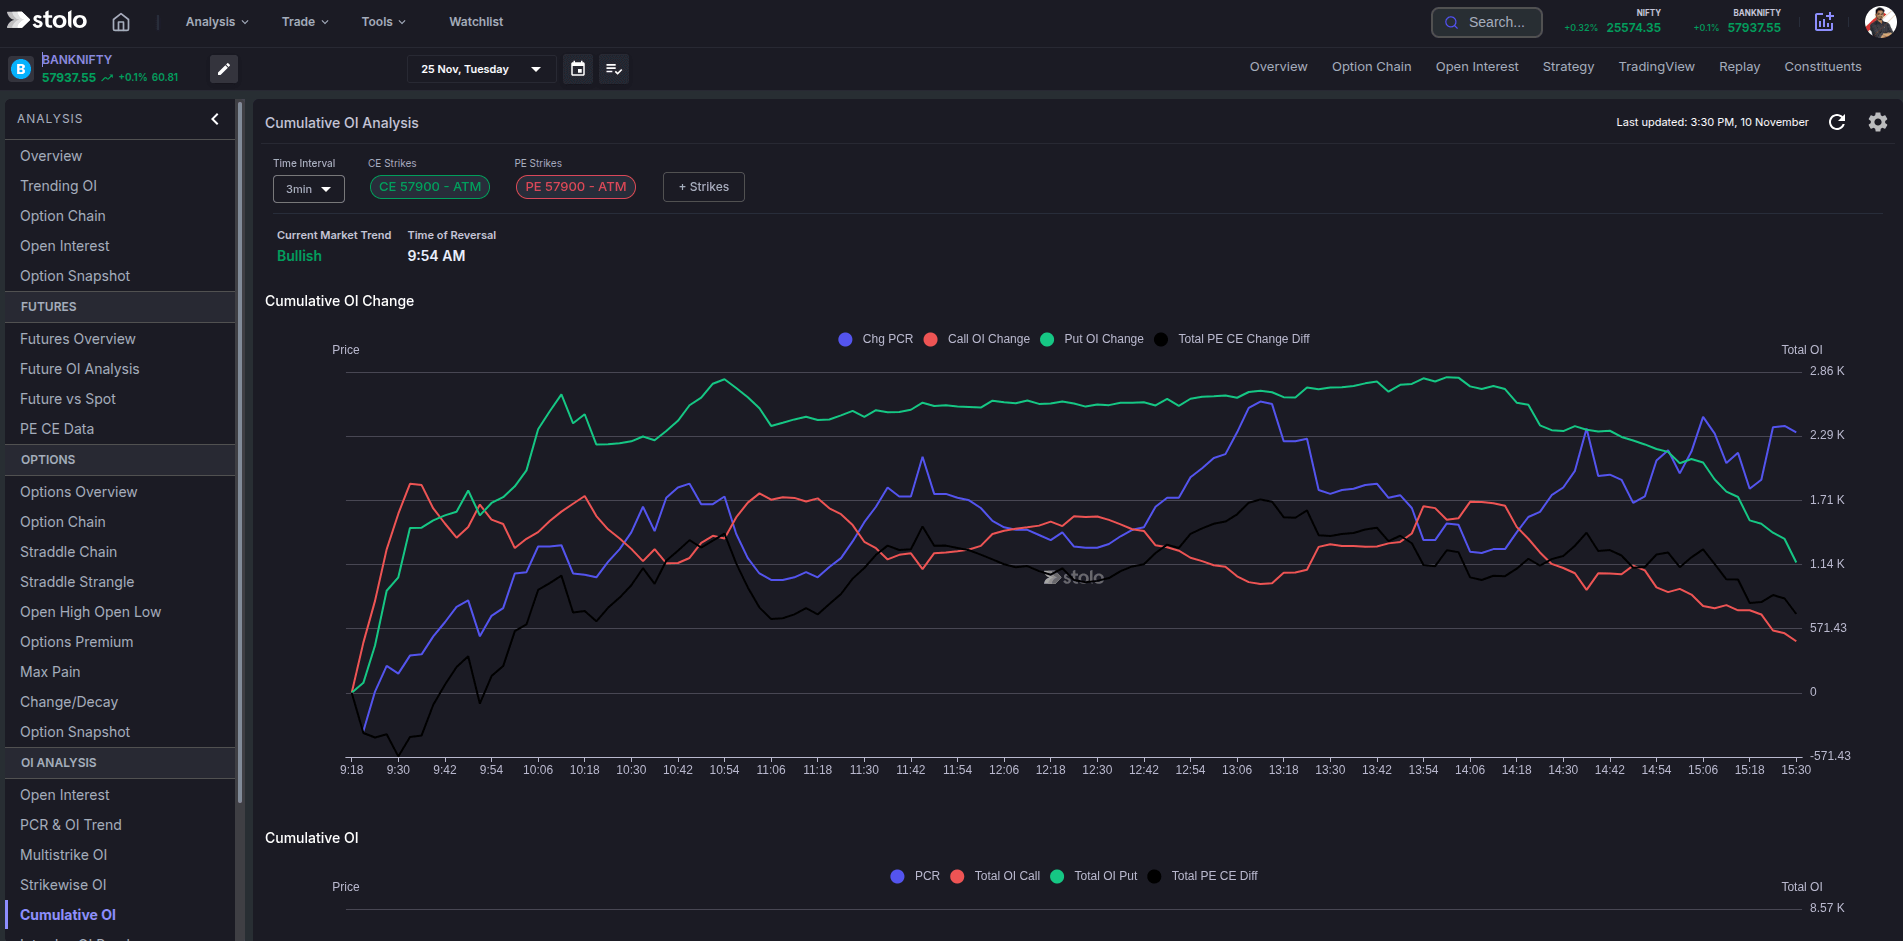Collapse the Analysis sidebar with the chevron
1903x941 pixels.
tap(214, 118)
